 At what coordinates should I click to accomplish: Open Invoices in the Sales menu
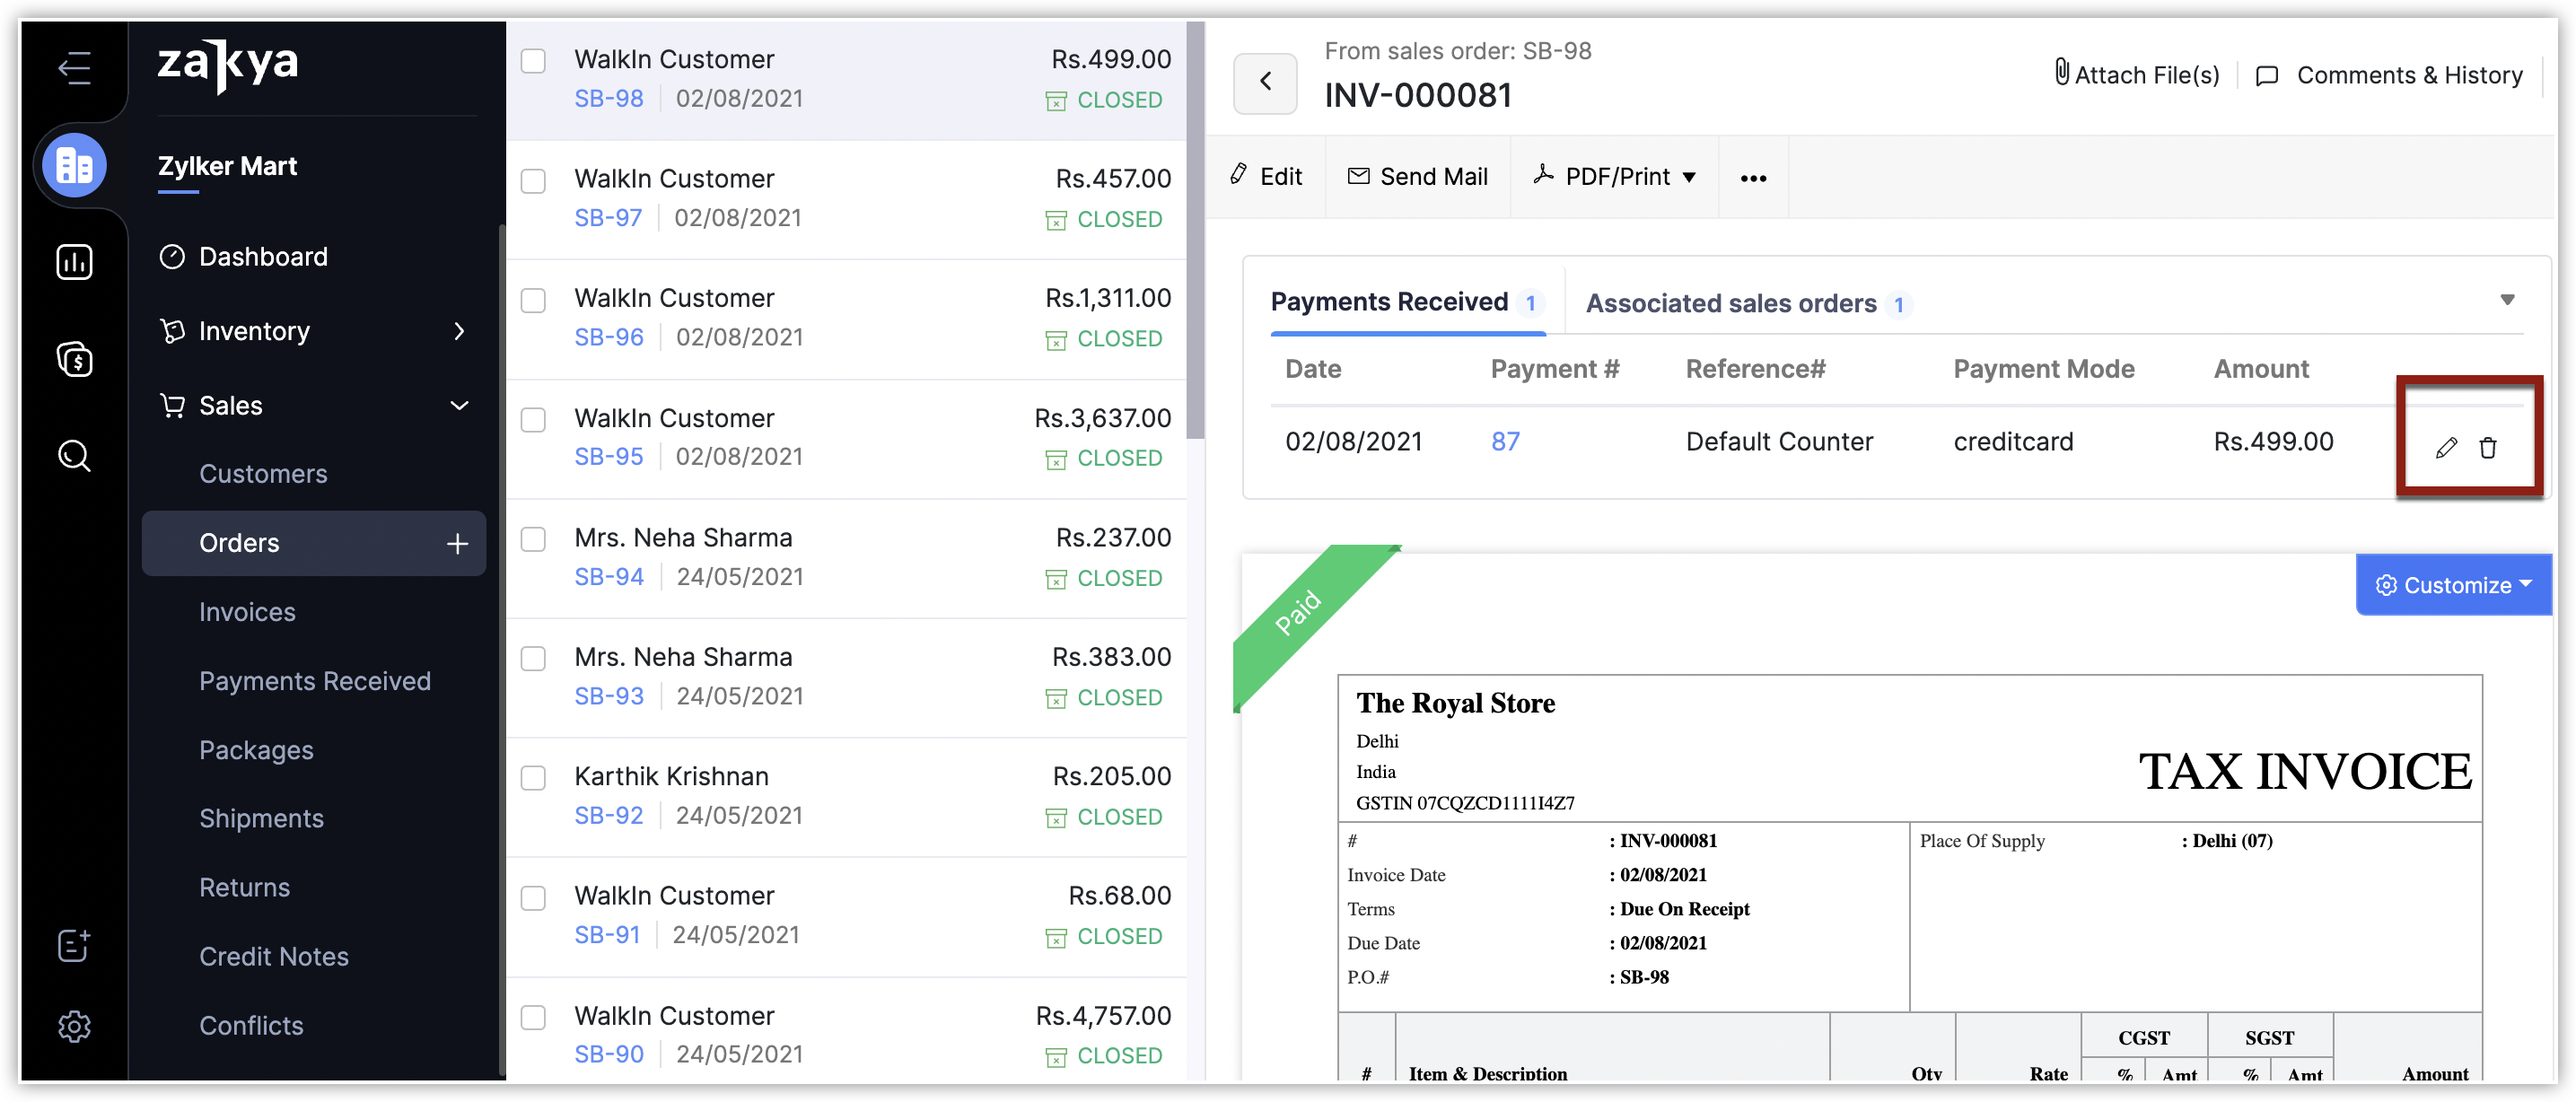point(247,612)
